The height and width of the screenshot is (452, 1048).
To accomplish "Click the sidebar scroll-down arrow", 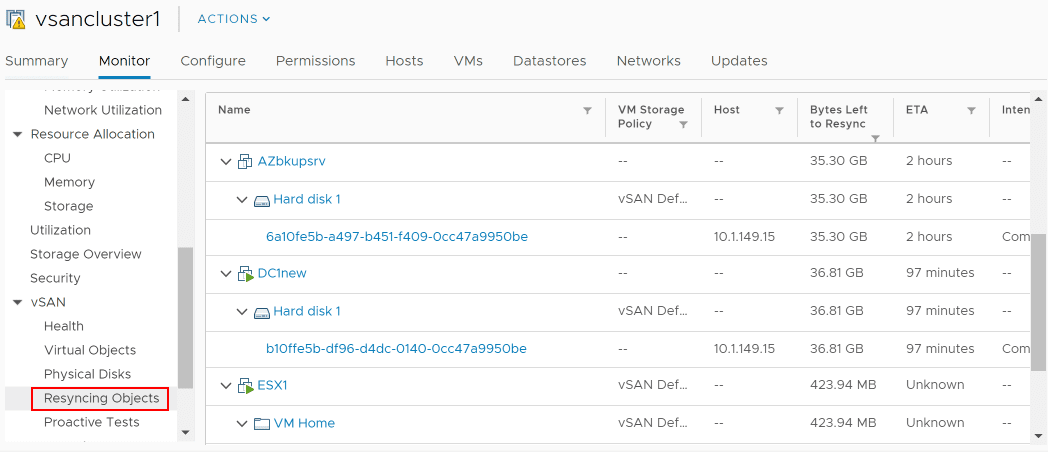I will pyautogui.click(x=185, y=432).
